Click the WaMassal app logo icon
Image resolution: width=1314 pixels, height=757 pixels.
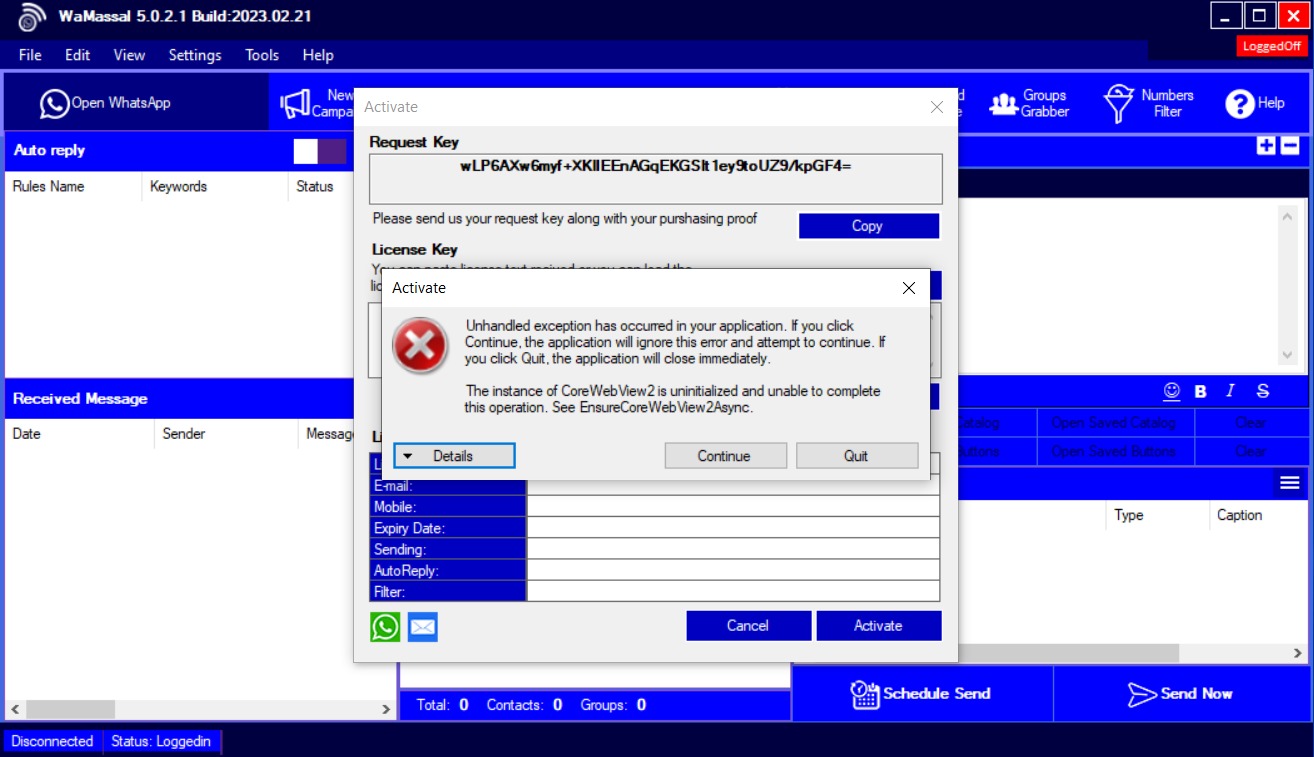click(x=32, y=18)
